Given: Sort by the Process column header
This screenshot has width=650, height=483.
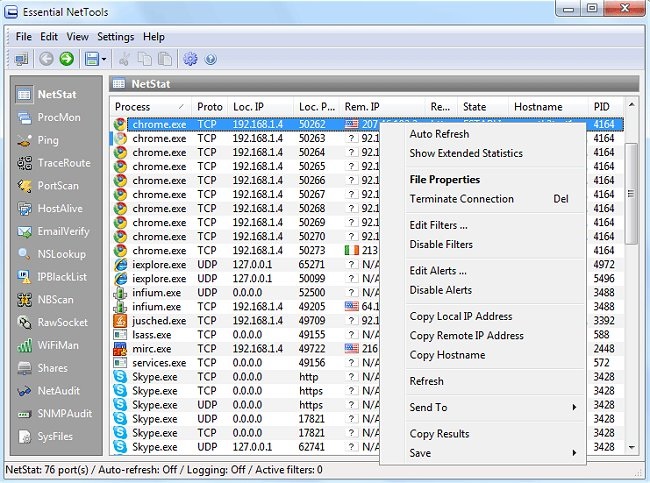Looking at the screenshot, I should tap(151, 107).
